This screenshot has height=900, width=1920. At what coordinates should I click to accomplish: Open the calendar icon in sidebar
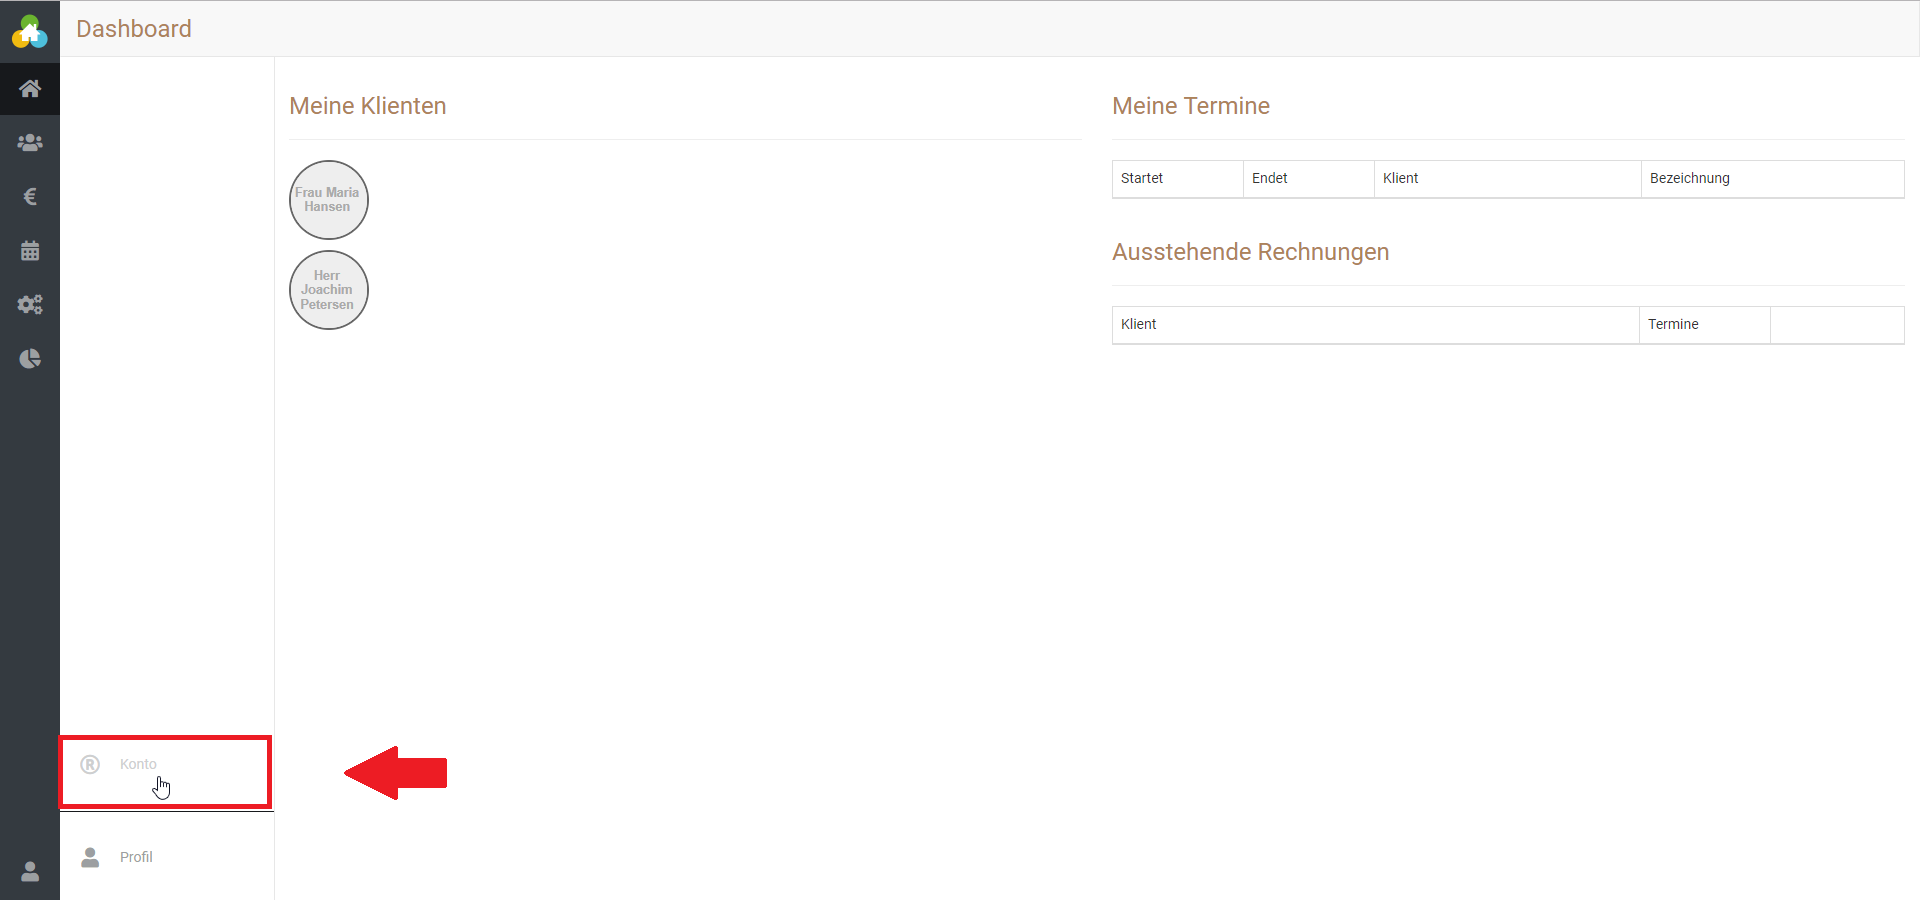(x=30, y=251)
